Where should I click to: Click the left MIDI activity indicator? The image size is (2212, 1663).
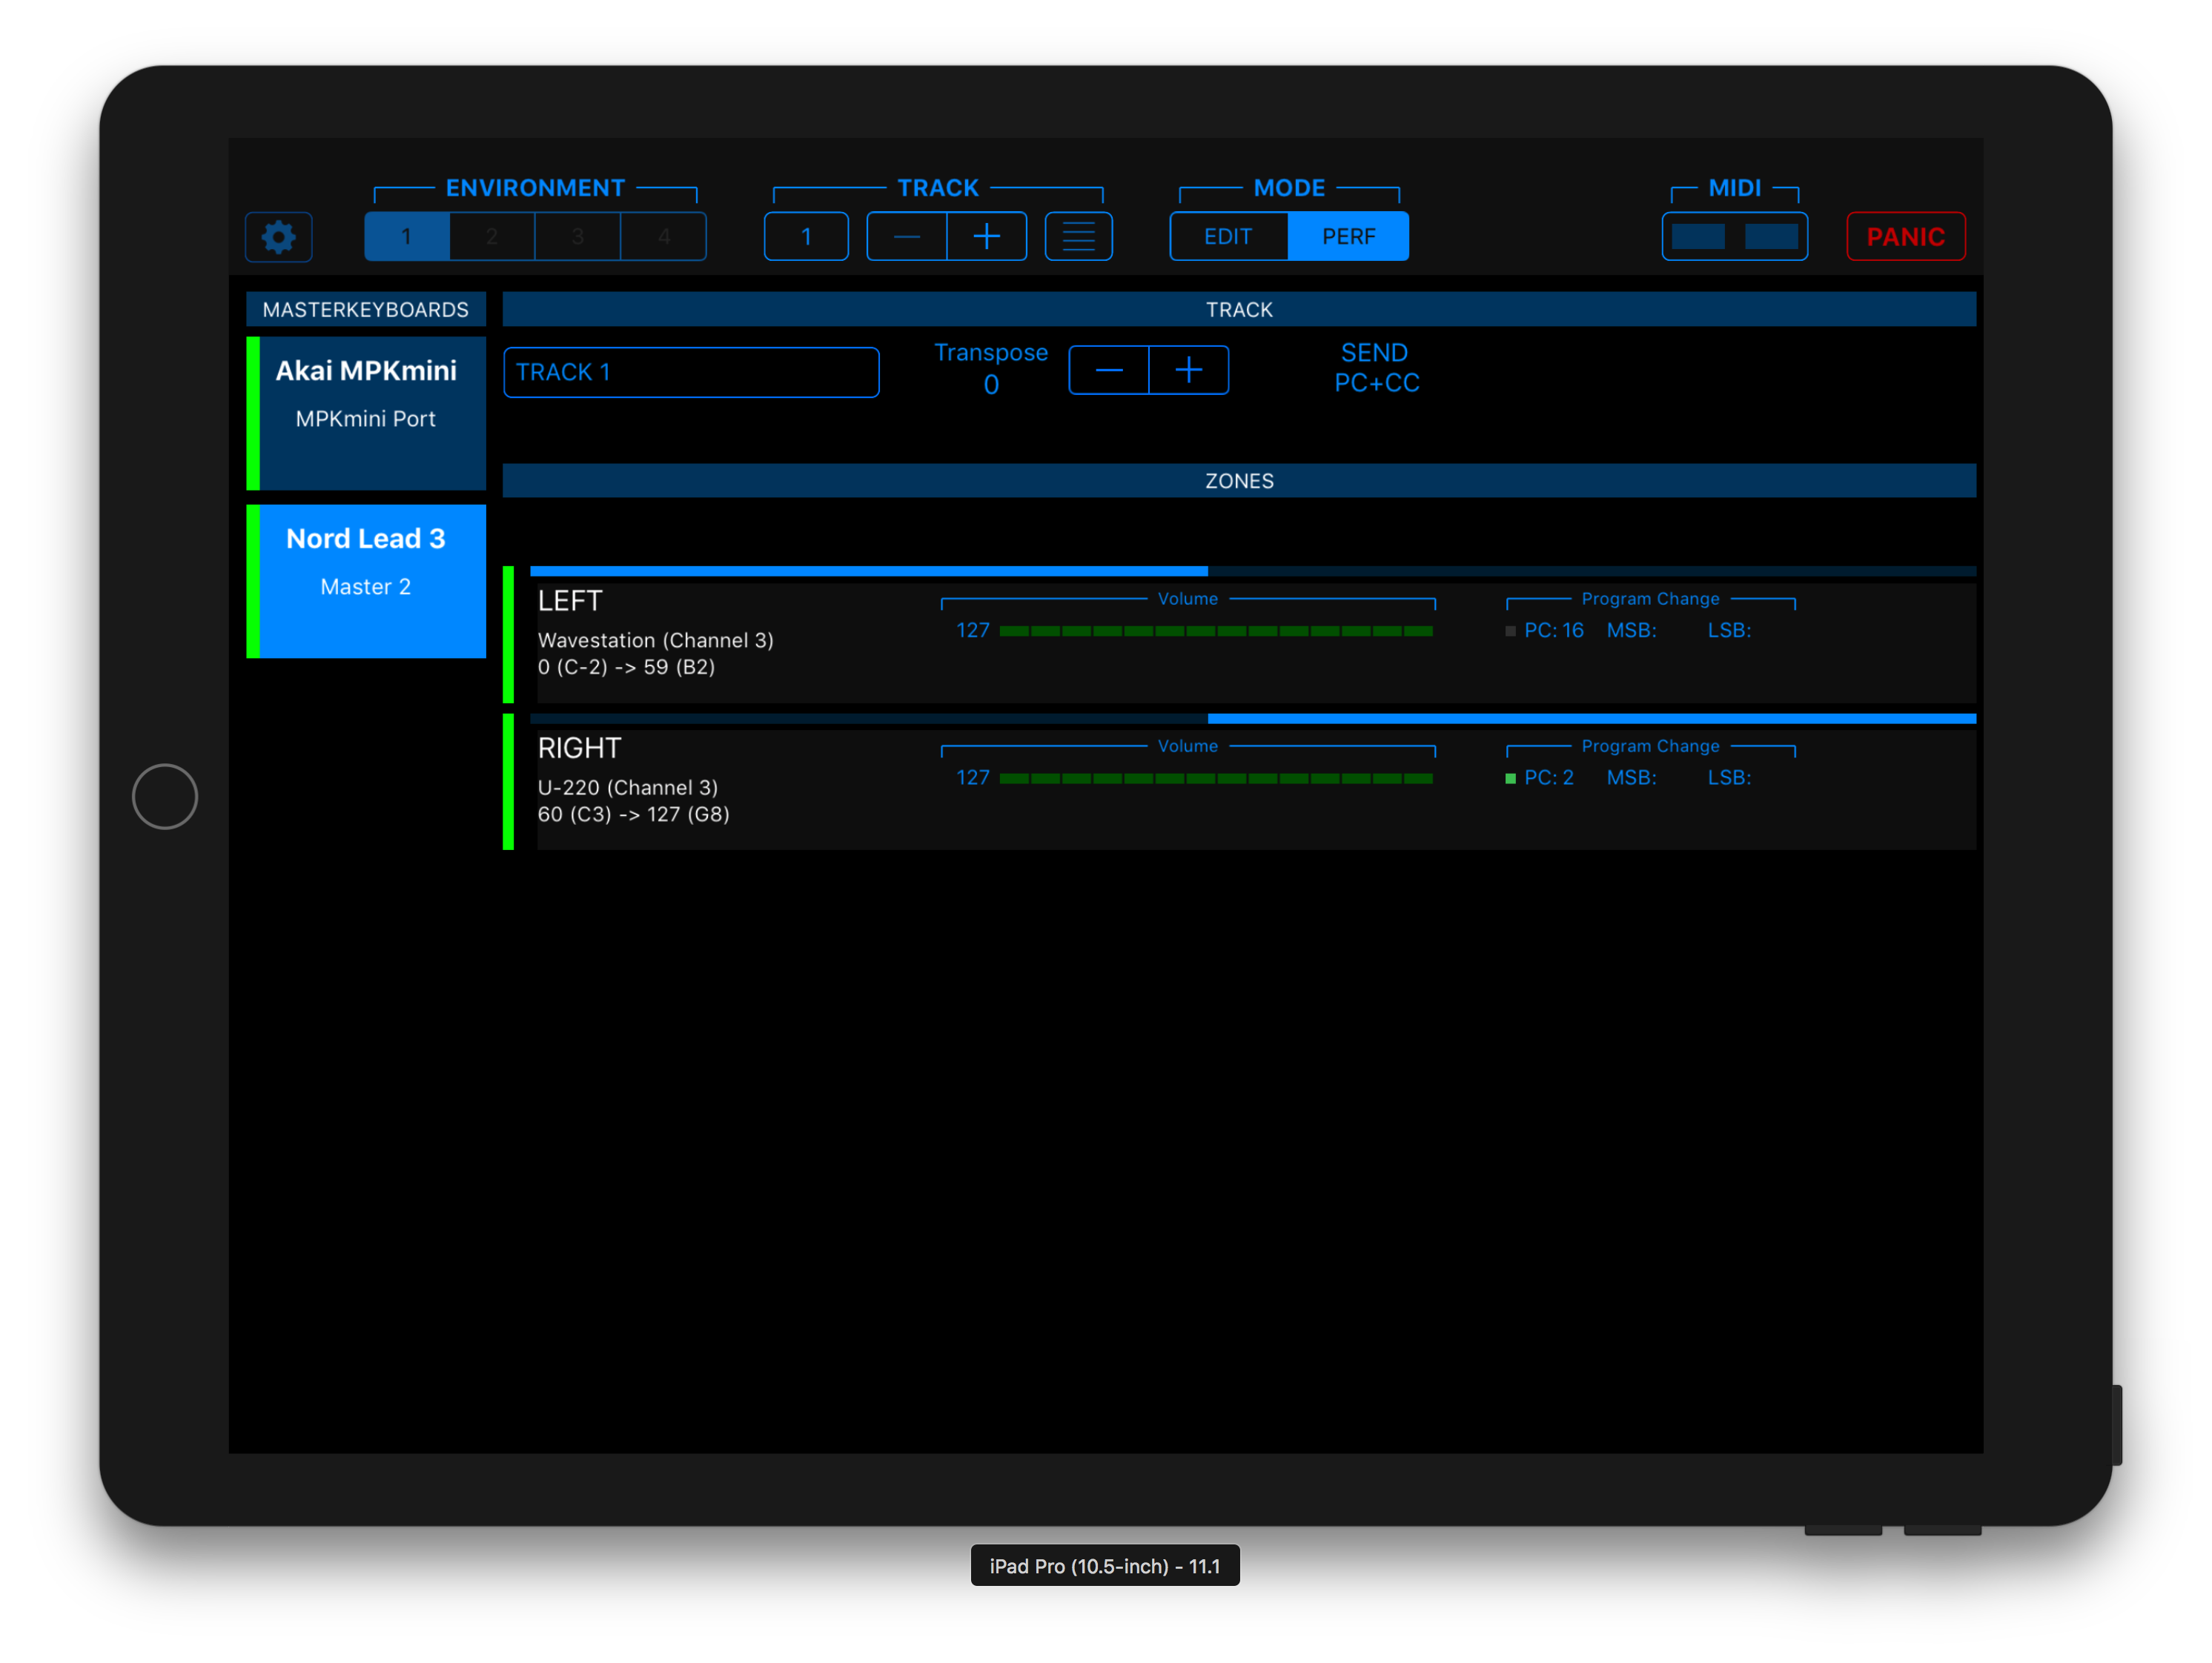pos(1697,237)
